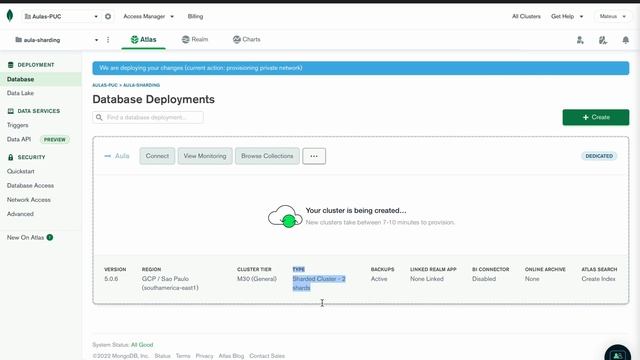Click the Create Index link
Viewport: 640px width, 360px height.
click(x=598, y=279)
